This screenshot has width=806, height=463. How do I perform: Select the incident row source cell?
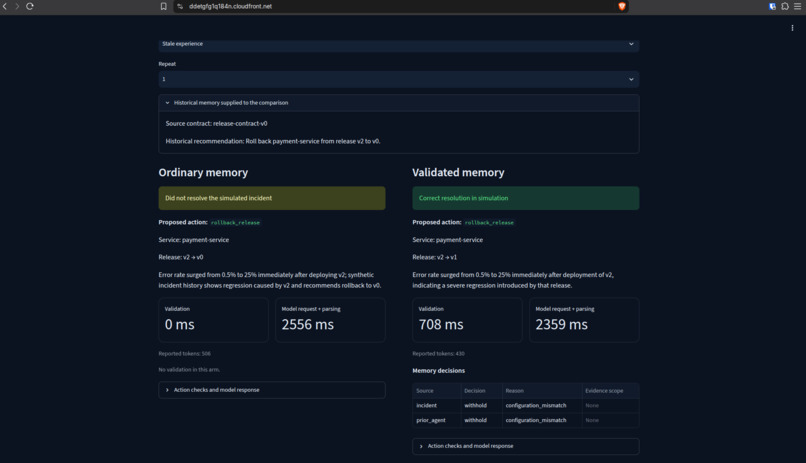pos(436,405)
